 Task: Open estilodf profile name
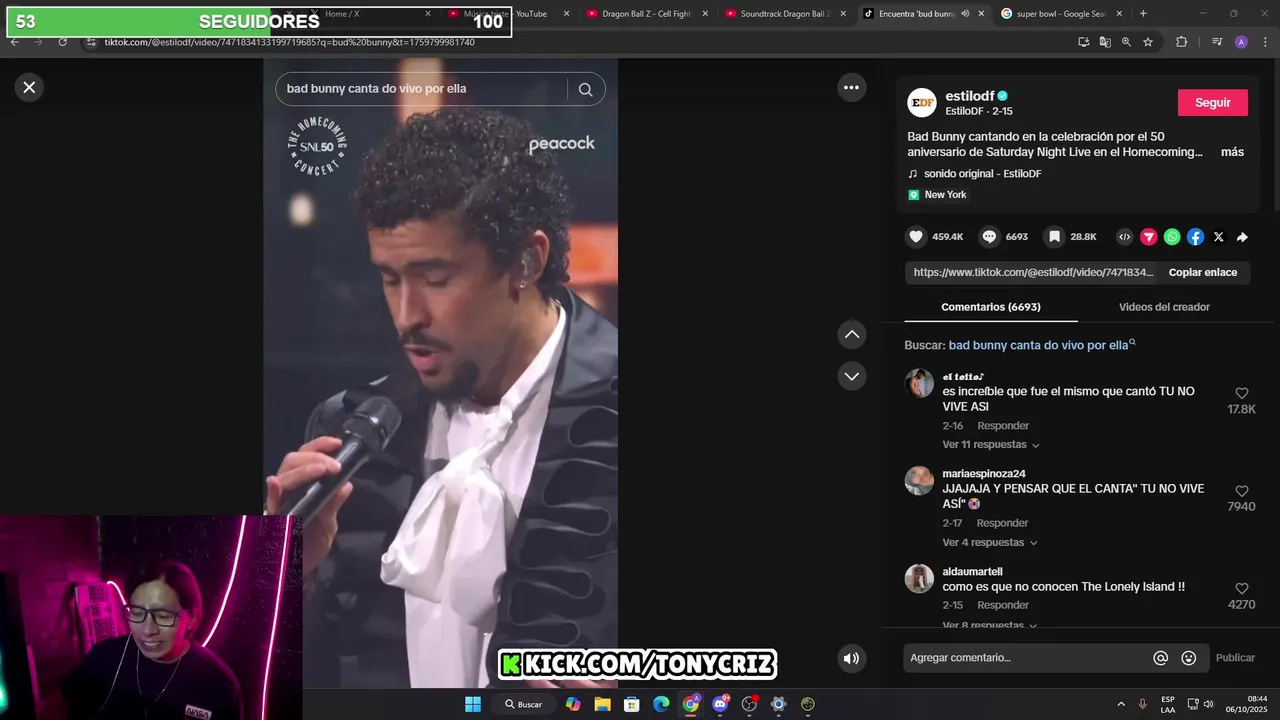[x=969, y=96]
